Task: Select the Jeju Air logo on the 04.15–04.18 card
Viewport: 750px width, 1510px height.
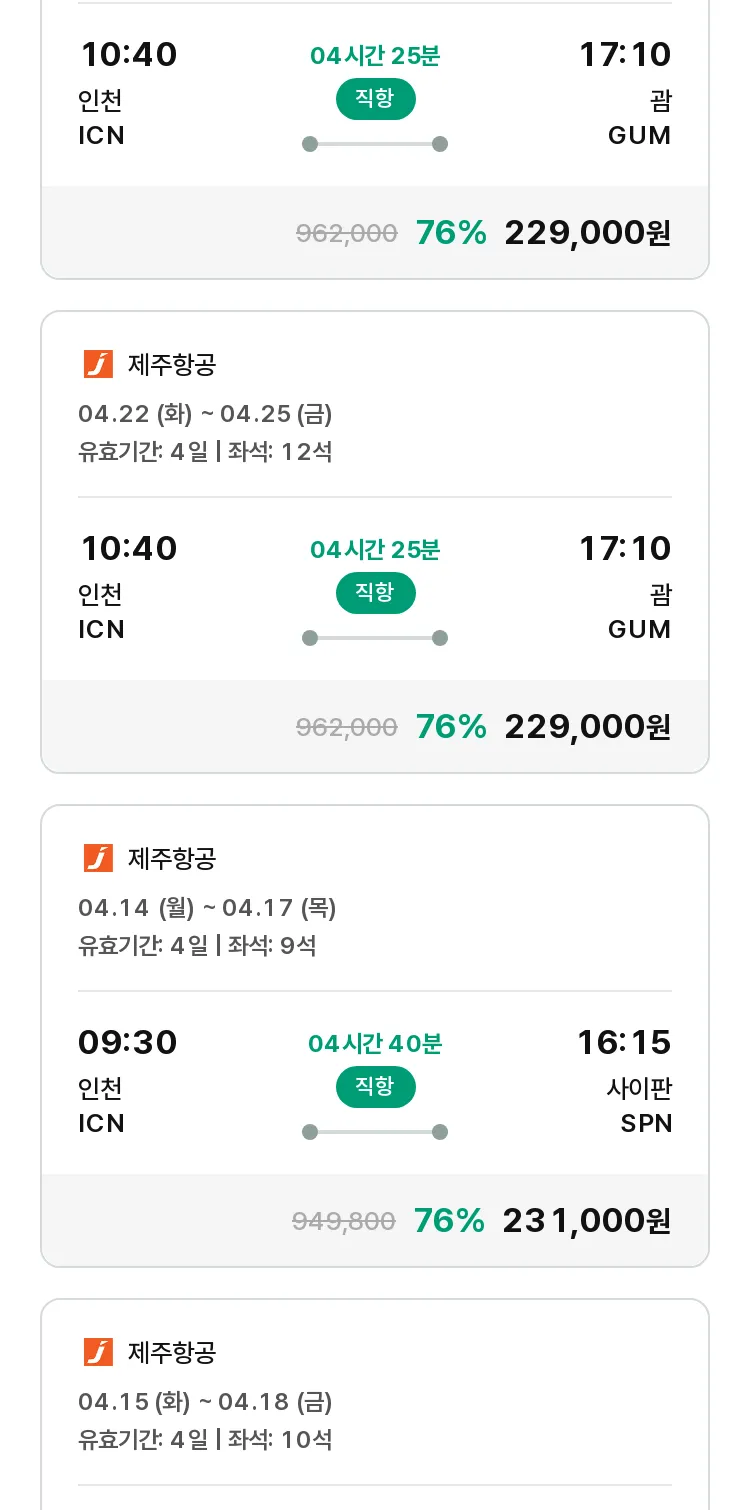Action: [x=98, y=1353]
